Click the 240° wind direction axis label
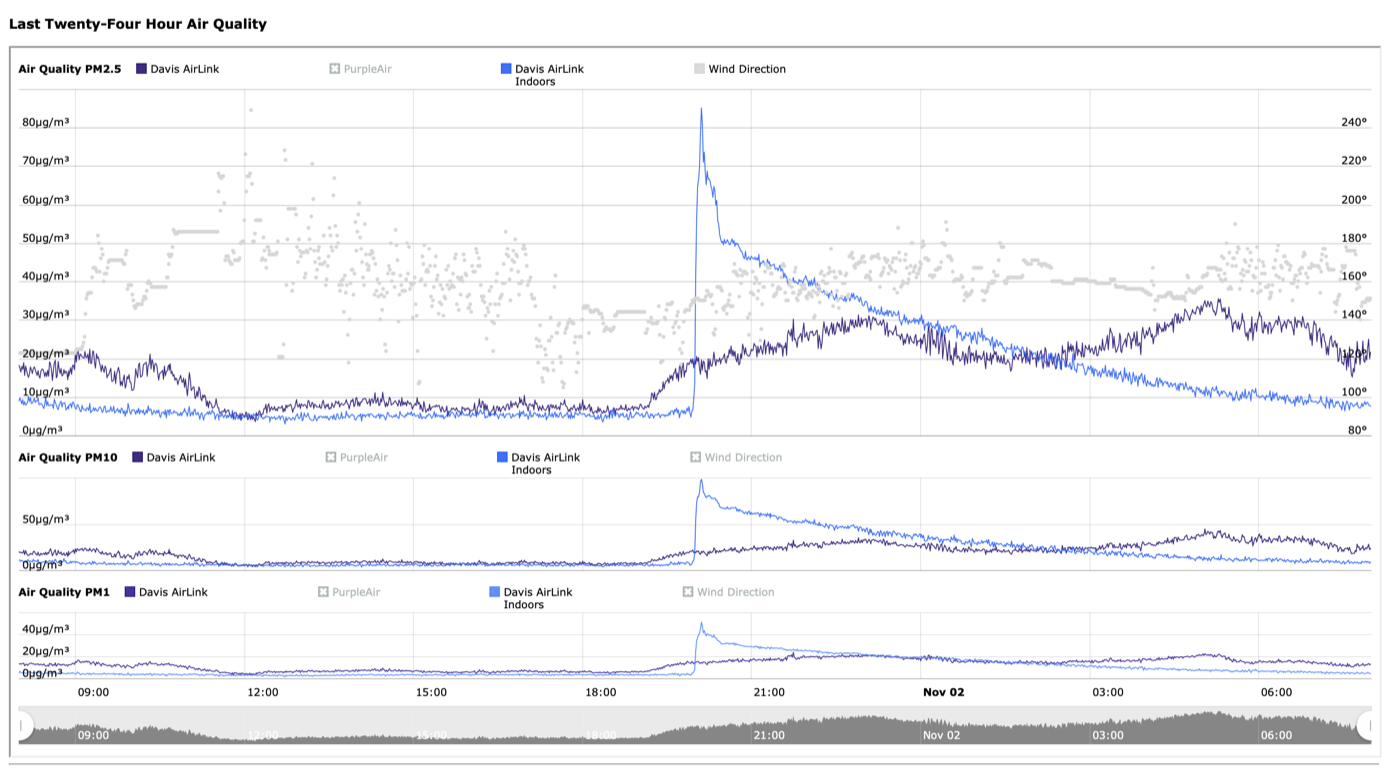The height and width of the screenshot is (775, 1400). tap(1354, 122)
